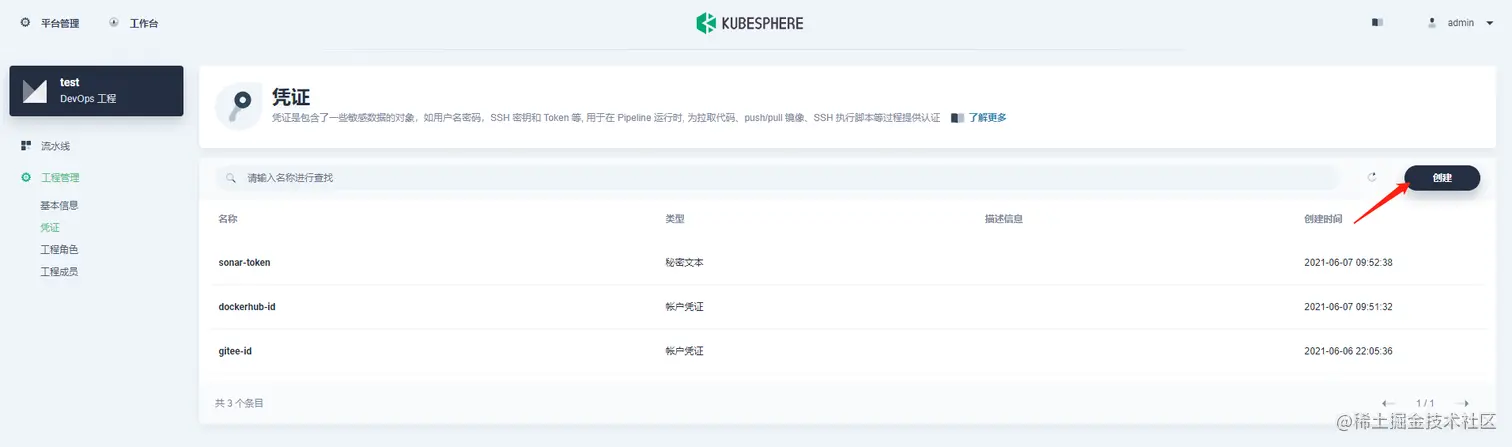The height and width of the screenshot is (447, 1512).
Task: Click the workbench icon beside 工作台
Action: coord(113,22)
